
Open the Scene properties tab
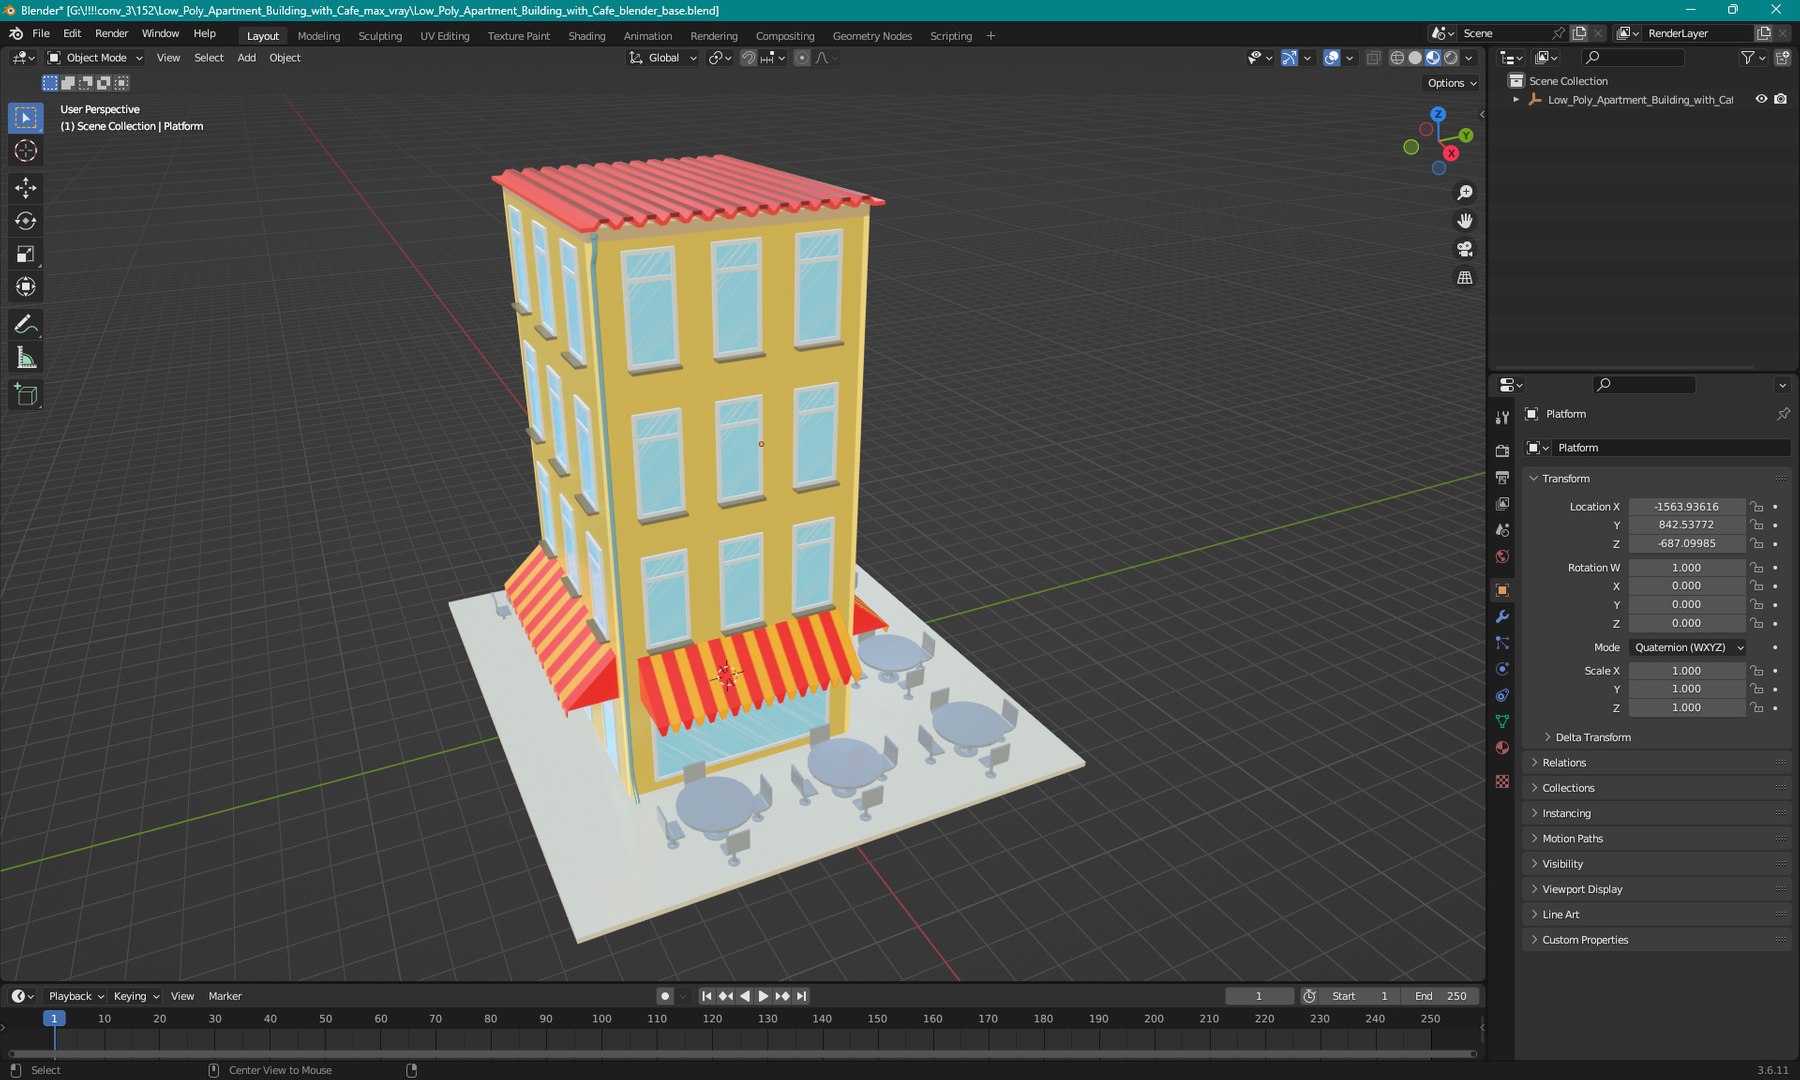tap(1502, 530)
